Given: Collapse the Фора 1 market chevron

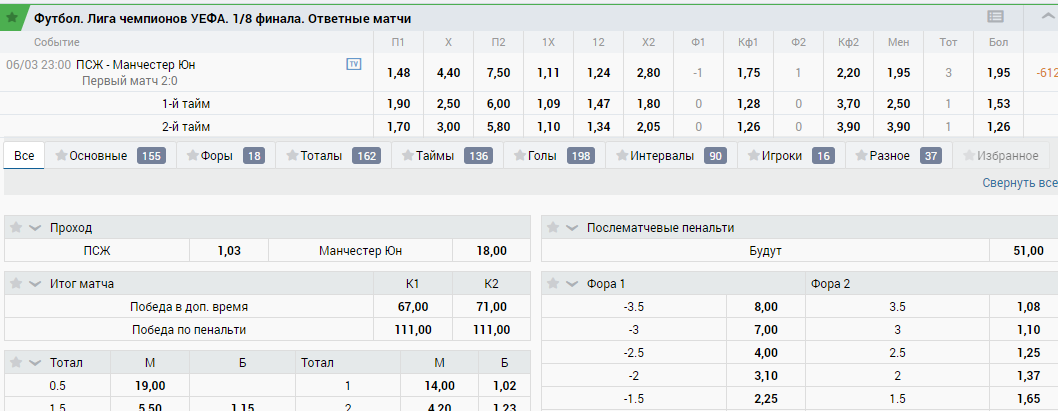Looking at the screenshot, I should [x=572, y=285].
